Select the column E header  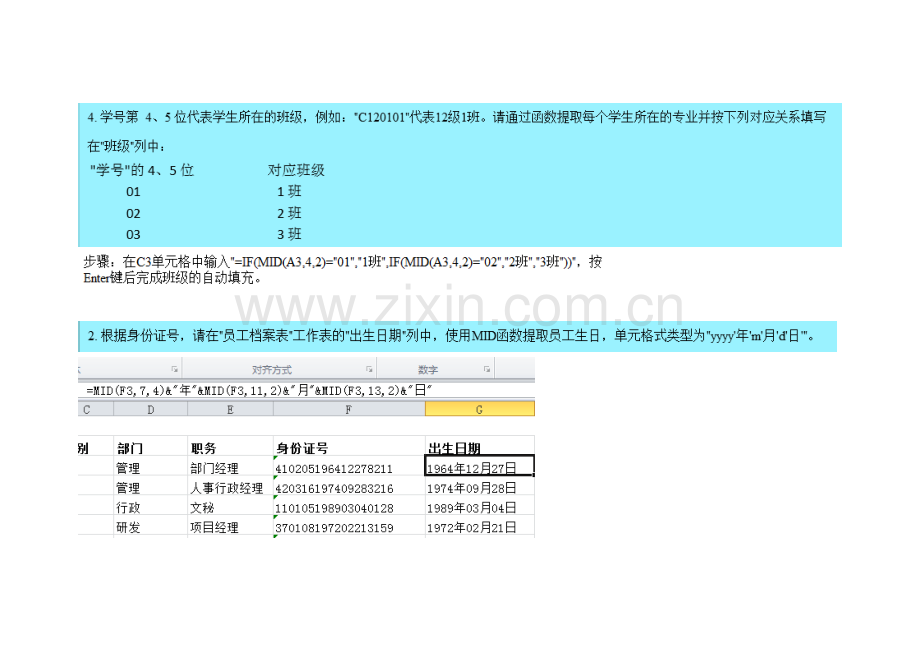(x=231, y=409)
